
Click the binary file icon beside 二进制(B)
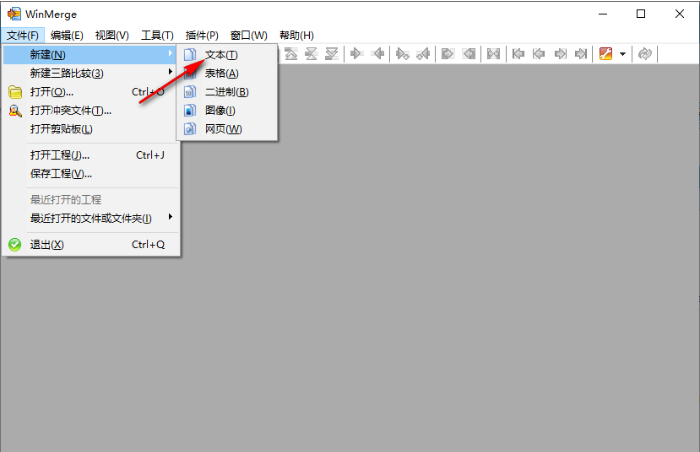[190, 92]
